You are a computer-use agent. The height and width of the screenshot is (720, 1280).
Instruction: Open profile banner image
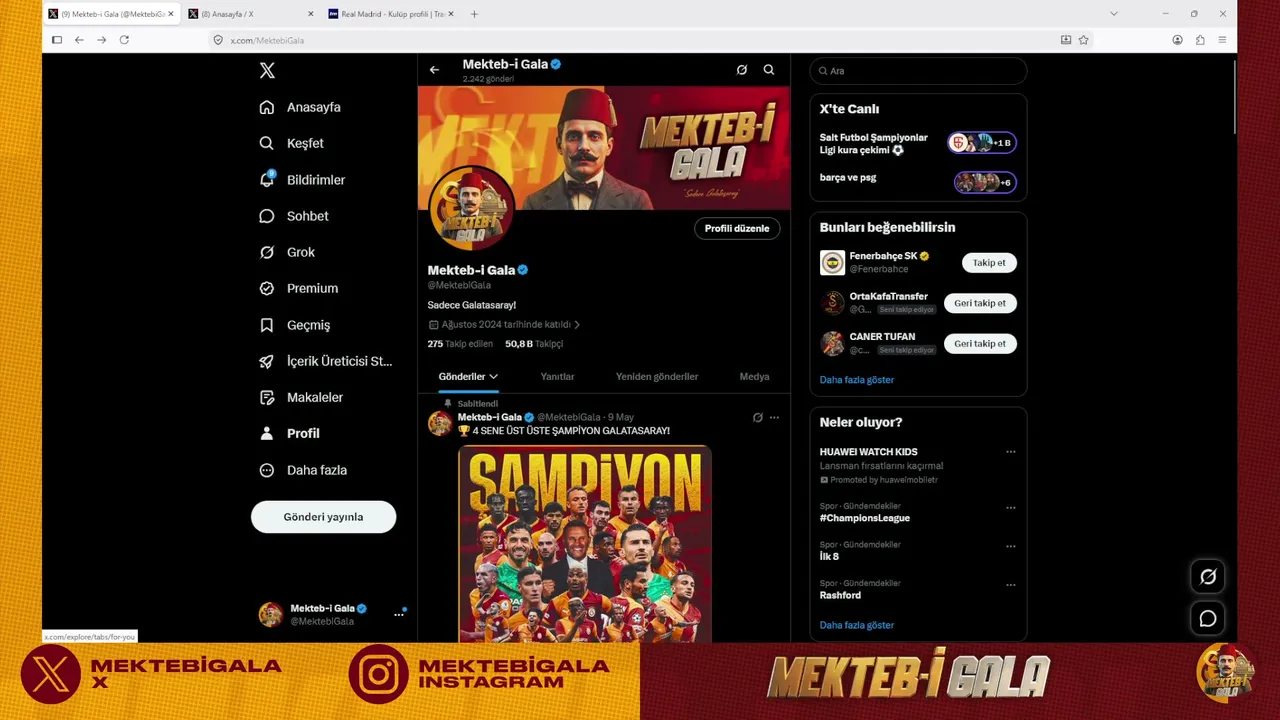pos(604,148)
